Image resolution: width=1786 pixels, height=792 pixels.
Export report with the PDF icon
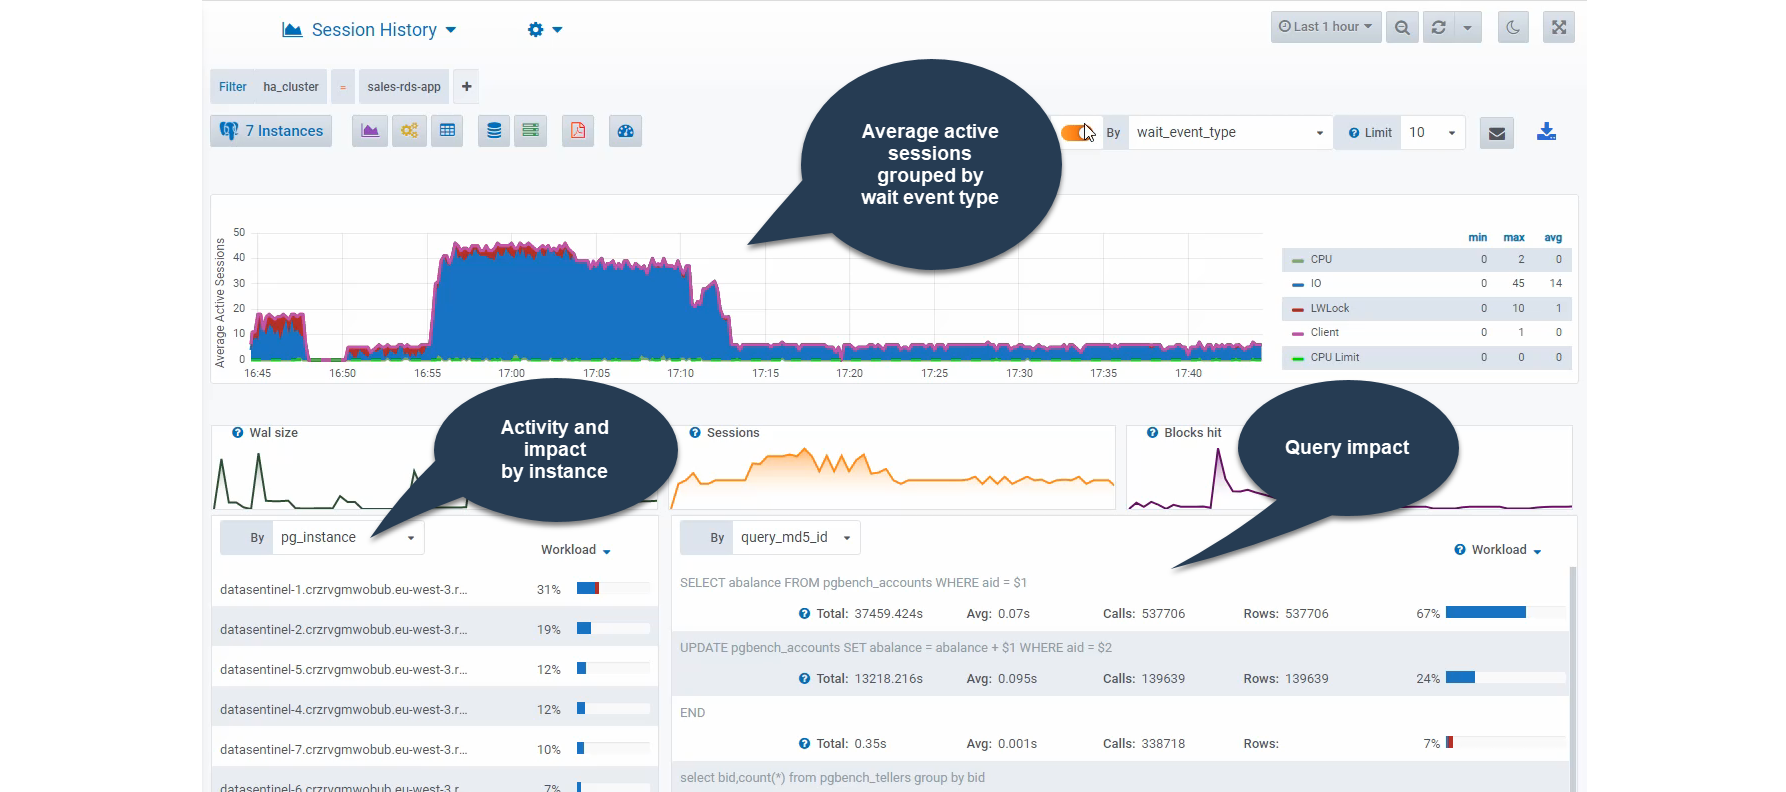[578, 131]
